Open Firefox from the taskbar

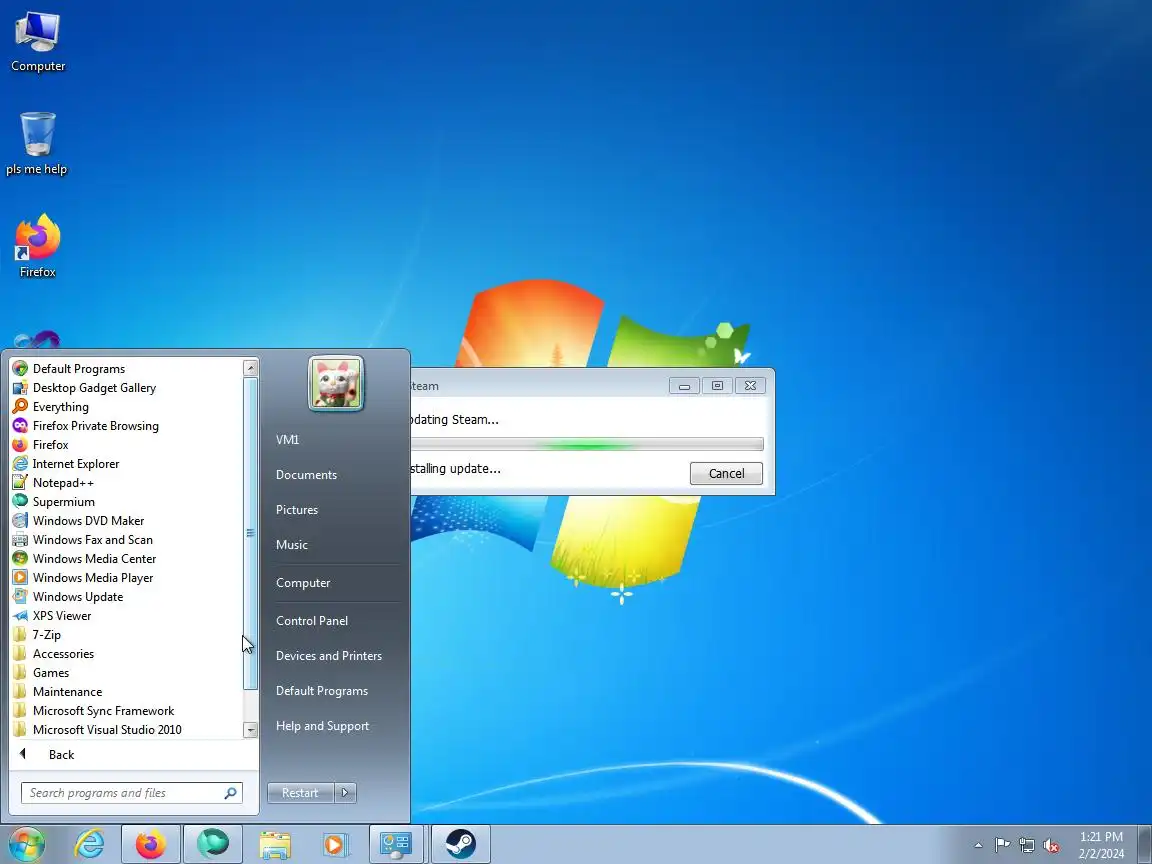151,845
